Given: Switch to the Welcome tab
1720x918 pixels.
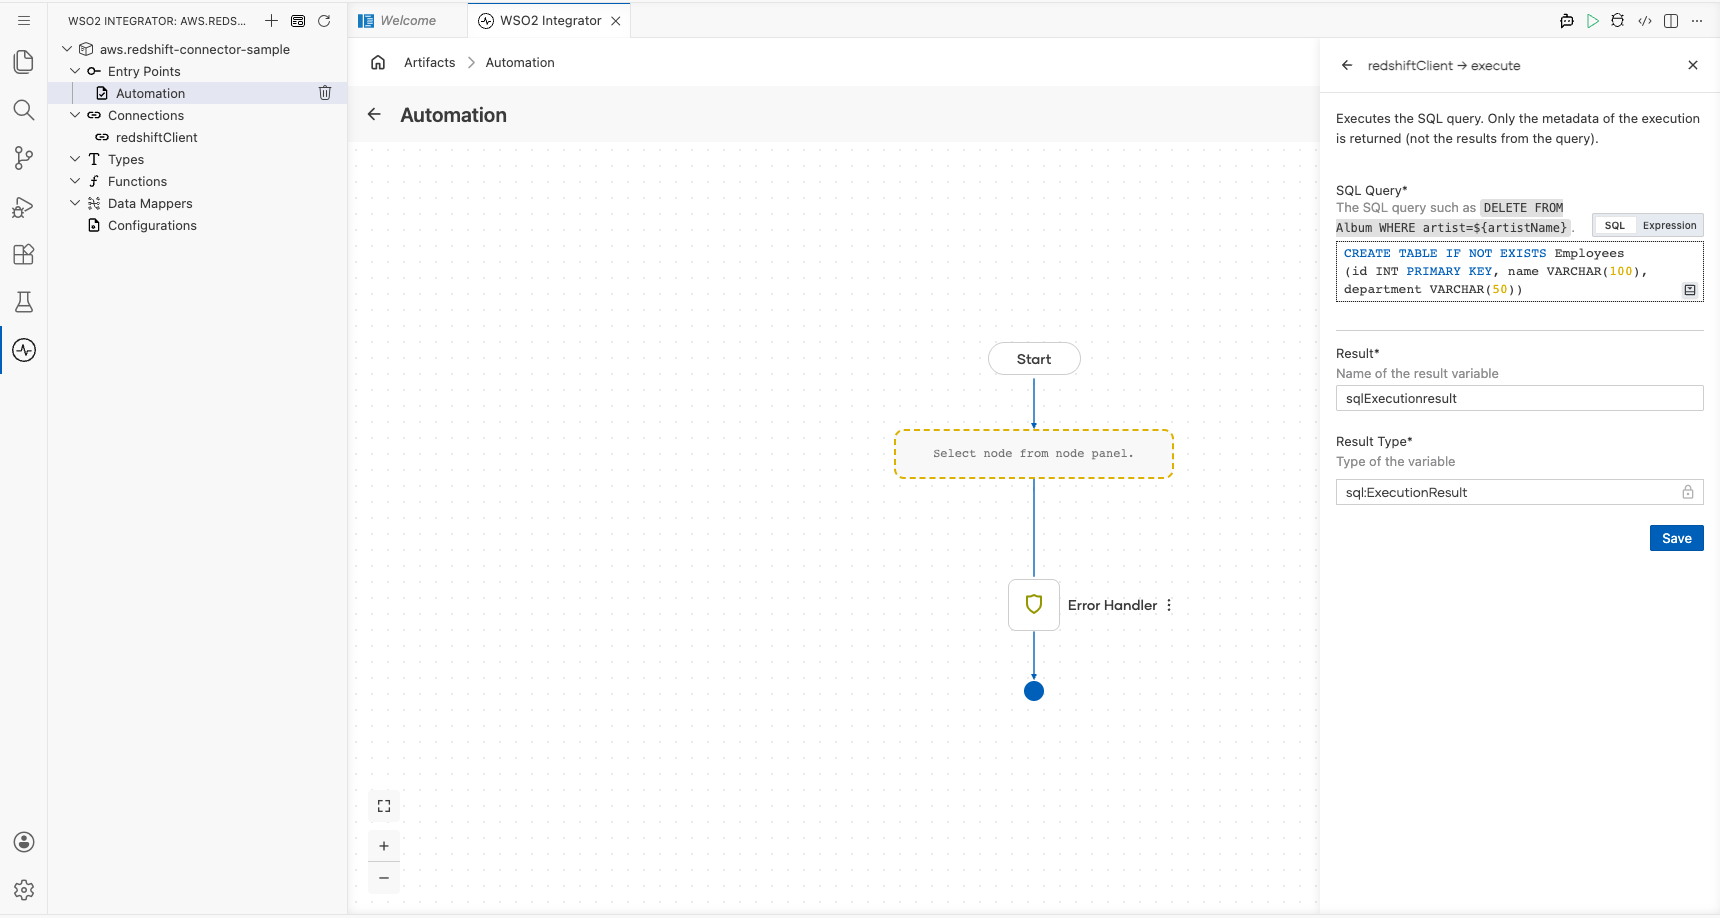Looking at the screenshot, I should (408, 20).
